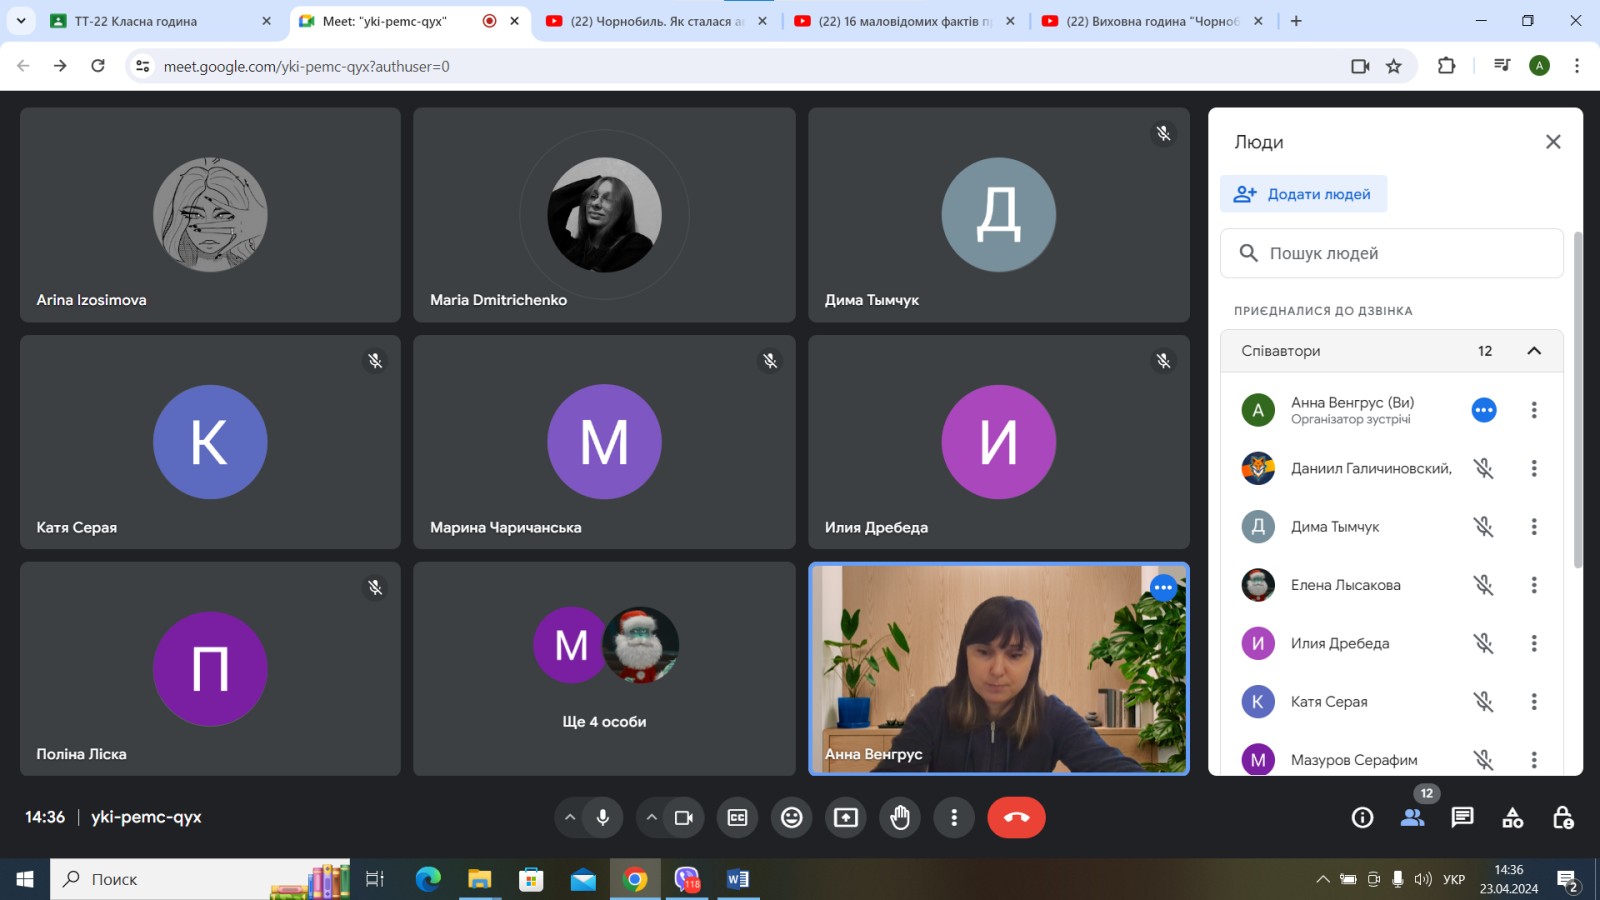This screenshot has width=1600, height=900.
Task: Open host controls lock icon
Action: [x=1562, y=818]
